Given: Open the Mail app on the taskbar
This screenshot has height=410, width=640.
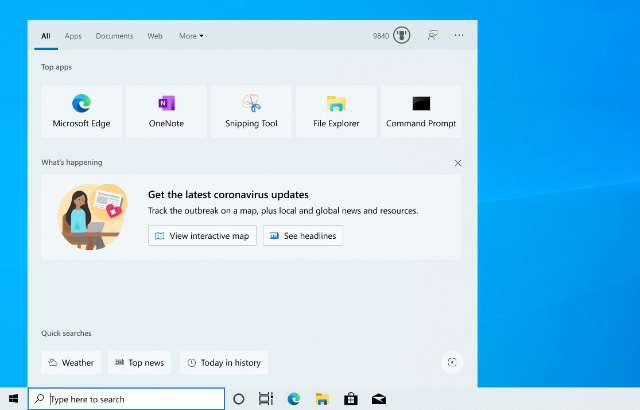Looking at the screenshot, I should point(379,399).
